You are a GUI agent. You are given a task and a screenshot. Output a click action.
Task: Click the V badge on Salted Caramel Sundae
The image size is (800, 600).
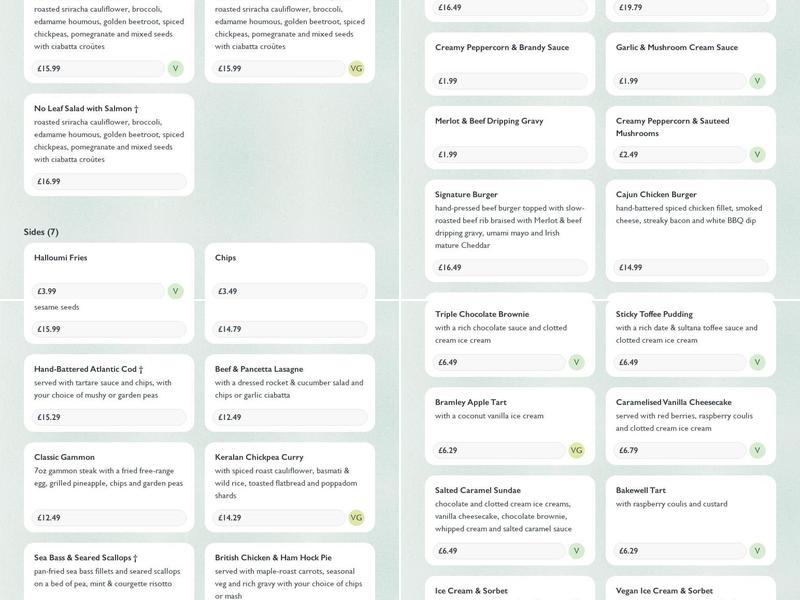point(576,551)
